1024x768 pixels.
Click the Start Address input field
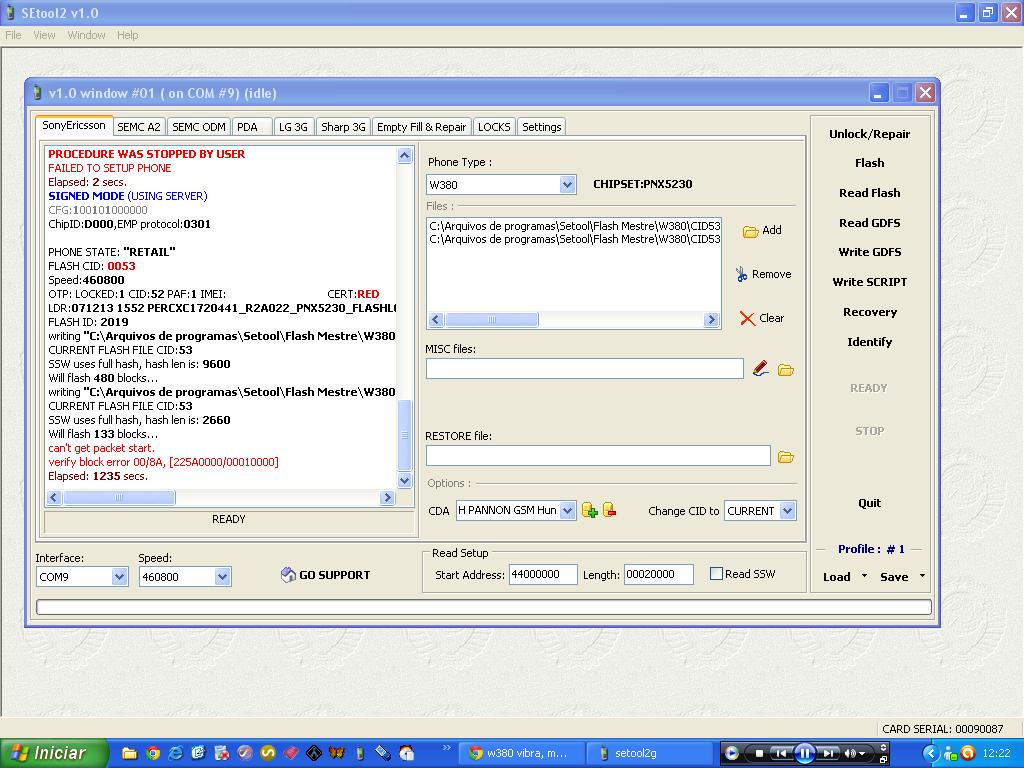click(543, 574)
